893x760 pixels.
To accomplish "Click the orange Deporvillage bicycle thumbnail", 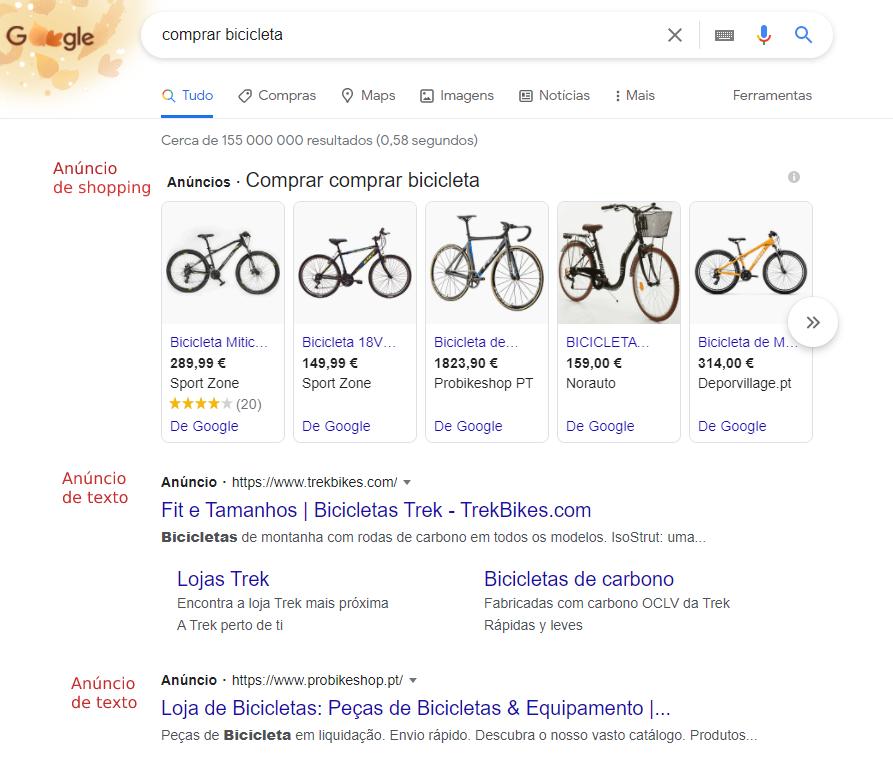I will coord(751,263).
